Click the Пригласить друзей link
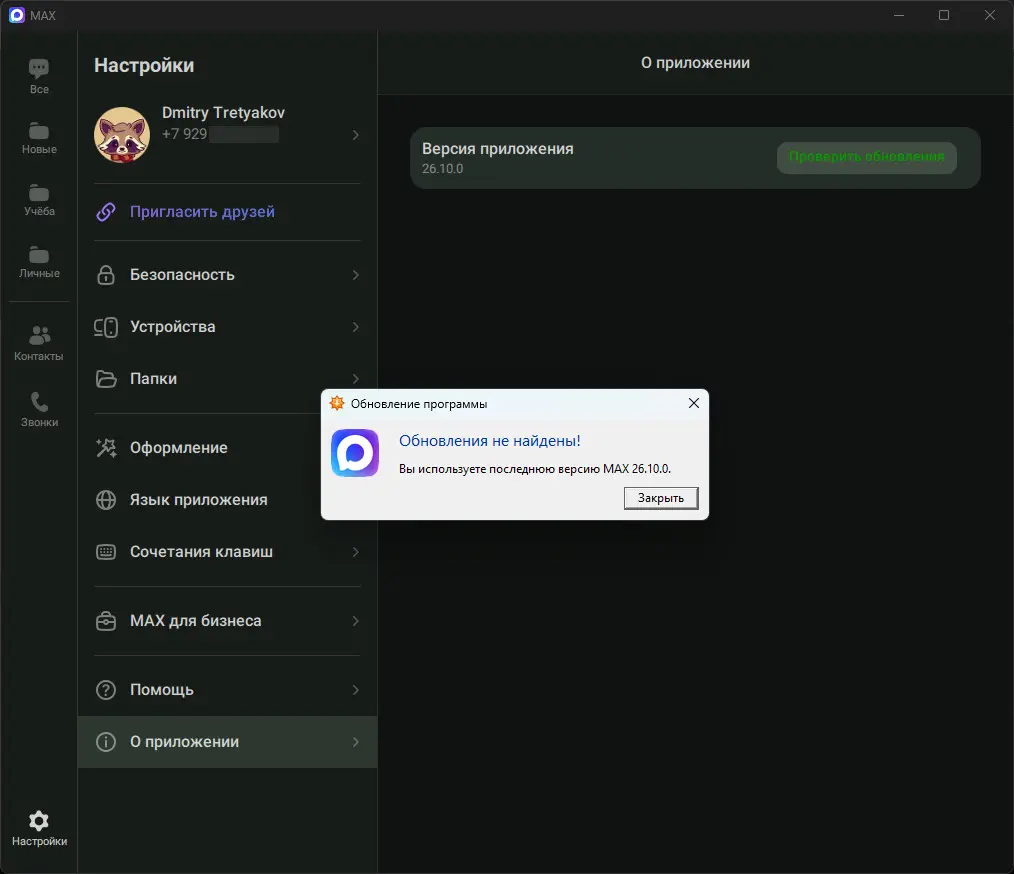1014x874 pixels. [x=202, y=212]
